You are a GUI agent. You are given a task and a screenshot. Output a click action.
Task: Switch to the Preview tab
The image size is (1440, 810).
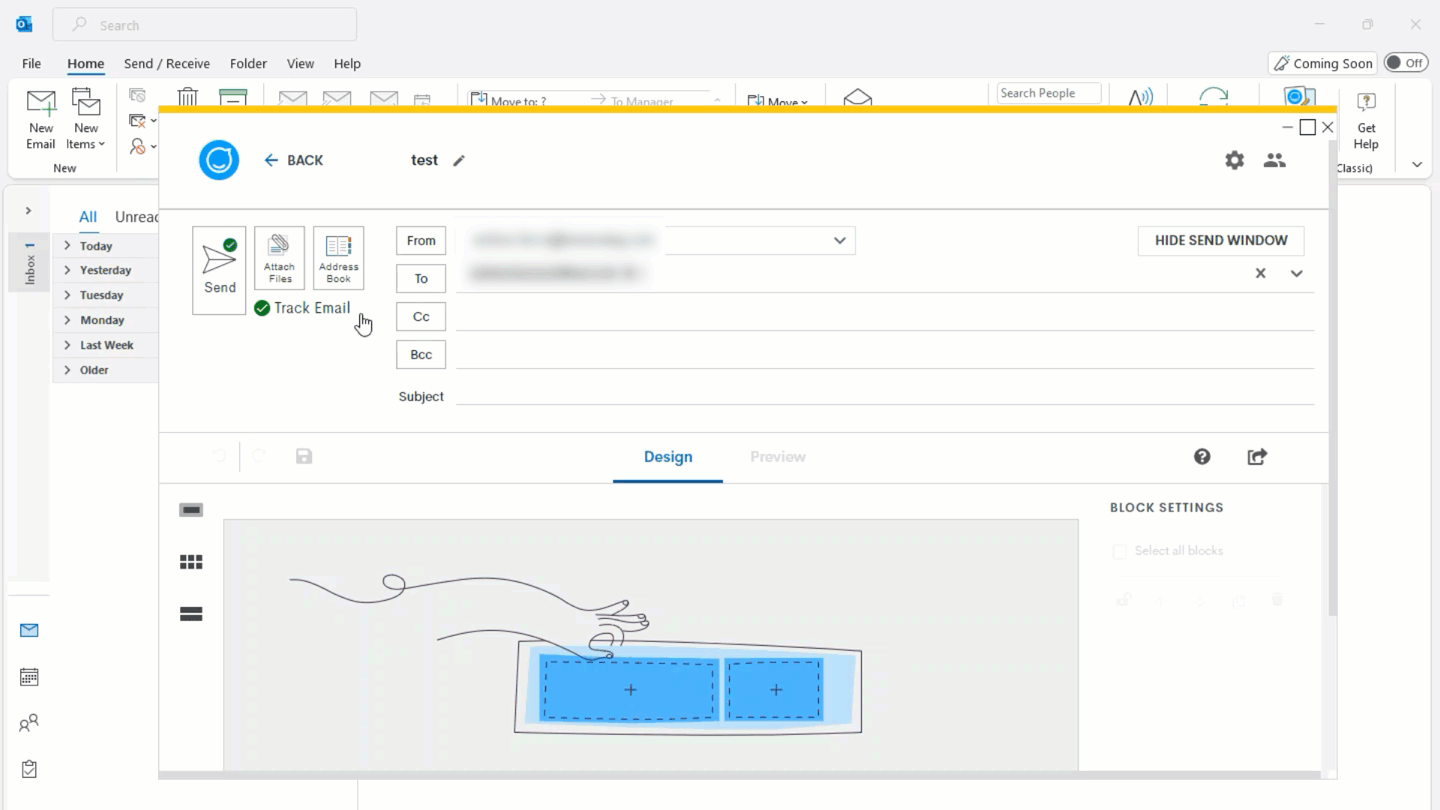pyautogui.click(x=777, y=456)
